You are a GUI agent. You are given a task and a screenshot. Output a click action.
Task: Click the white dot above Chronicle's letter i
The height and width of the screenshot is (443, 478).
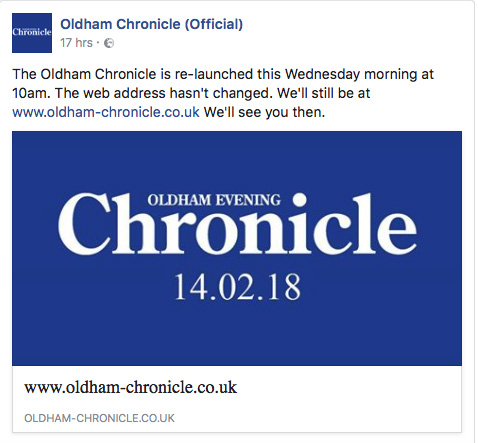(299, 199)
